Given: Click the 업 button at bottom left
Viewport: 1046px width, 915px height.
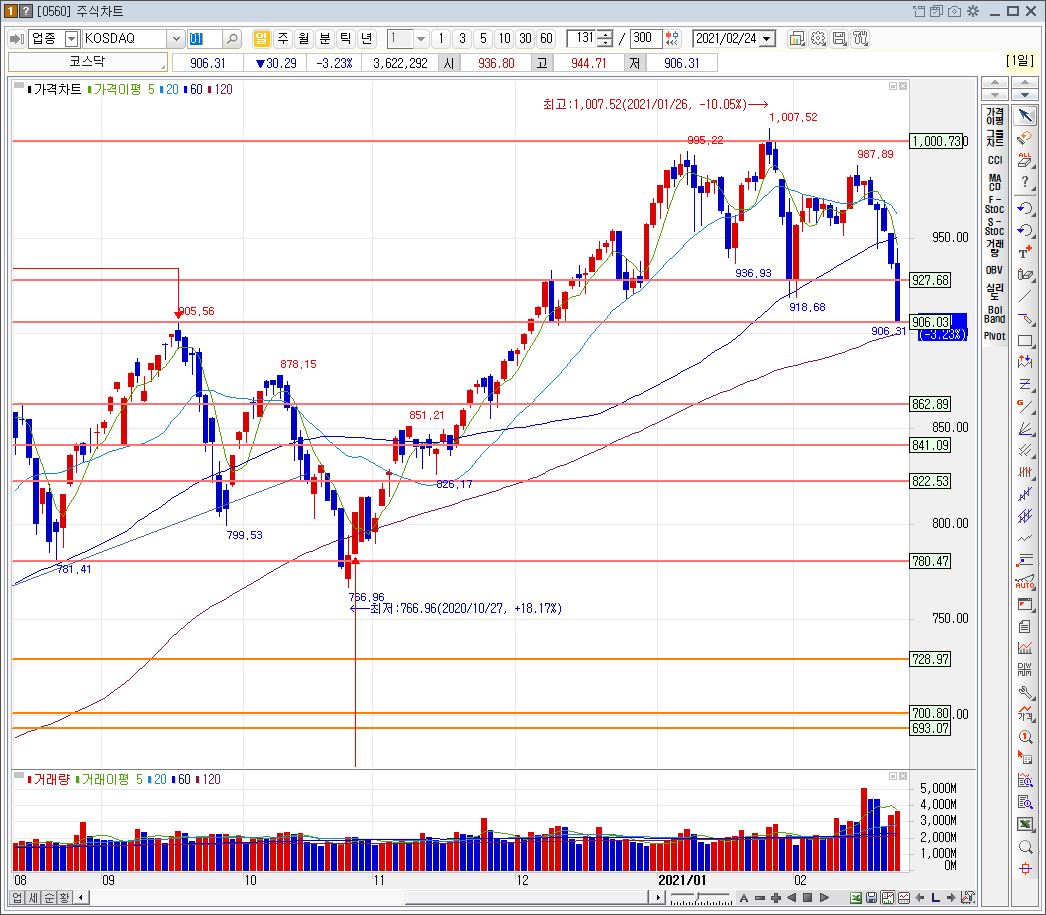Looking at the screenshot, I should (17, 898).
